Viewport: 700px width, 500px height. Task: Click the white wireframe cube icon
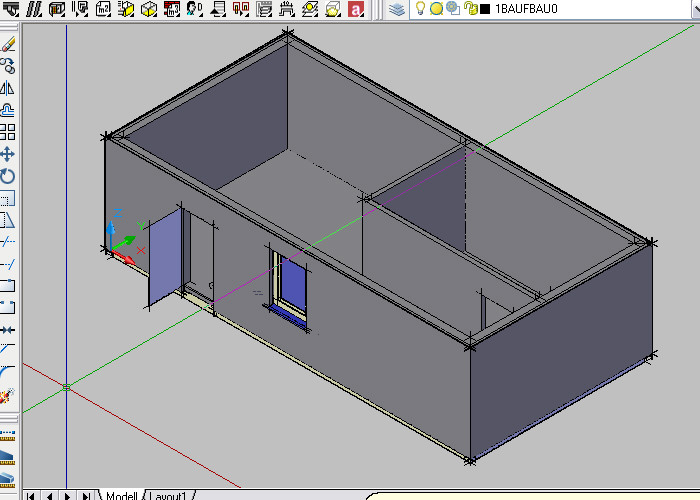(x=149, y=9)
